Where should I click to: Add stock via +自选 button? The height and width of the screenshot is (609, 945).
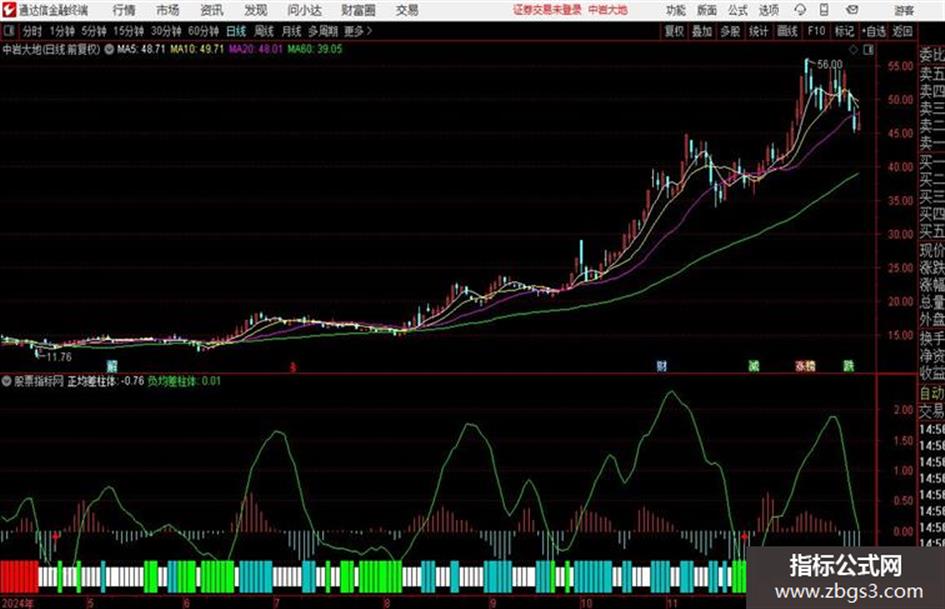click(x=873, y=31)
